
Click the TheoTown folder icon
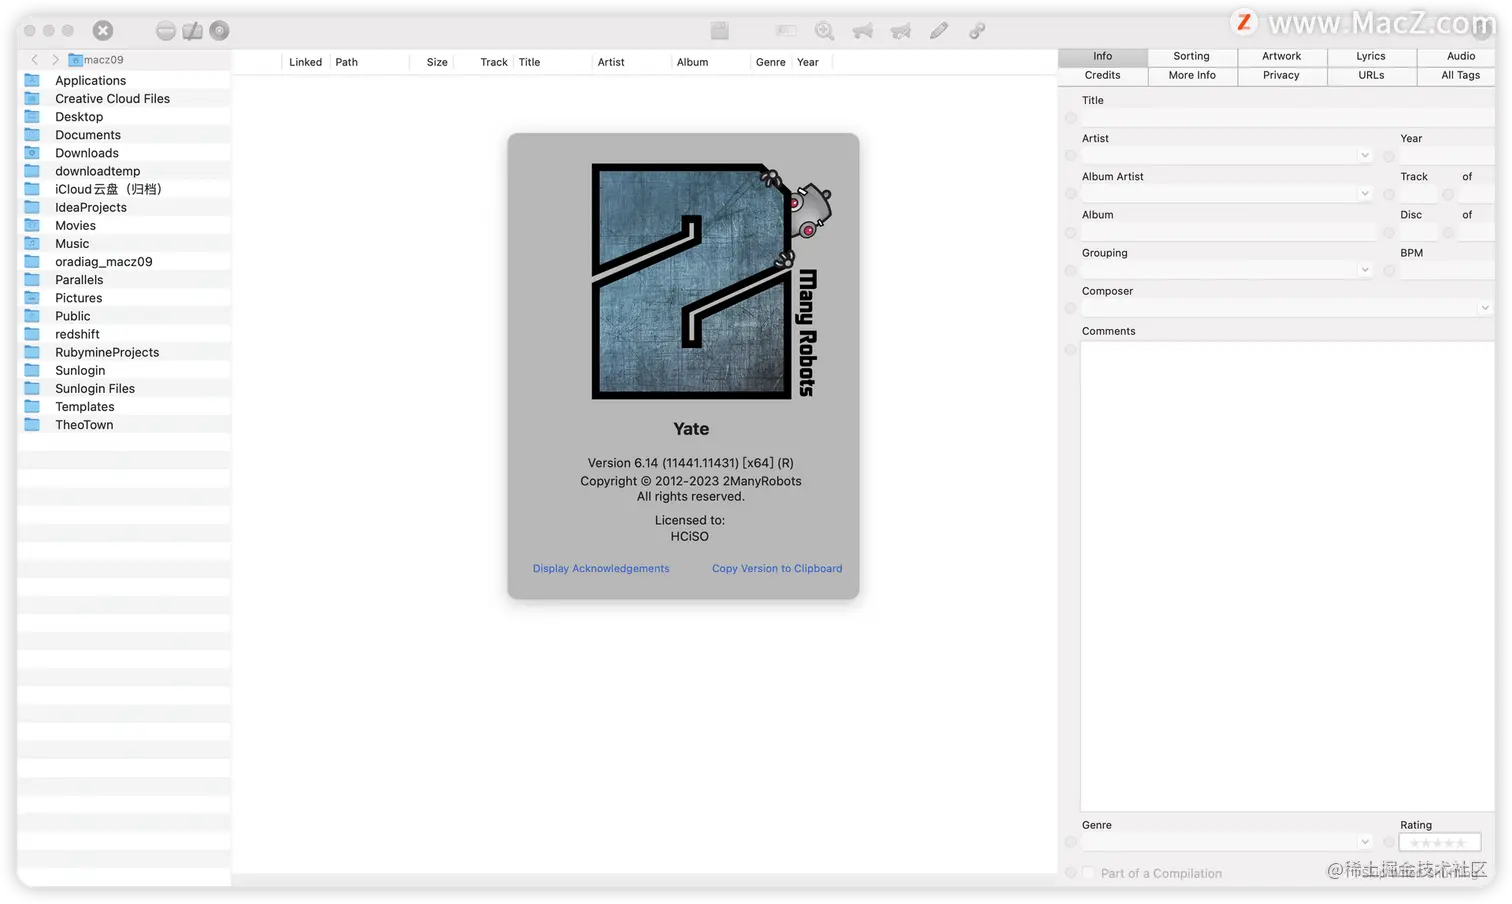click(32, 425)
